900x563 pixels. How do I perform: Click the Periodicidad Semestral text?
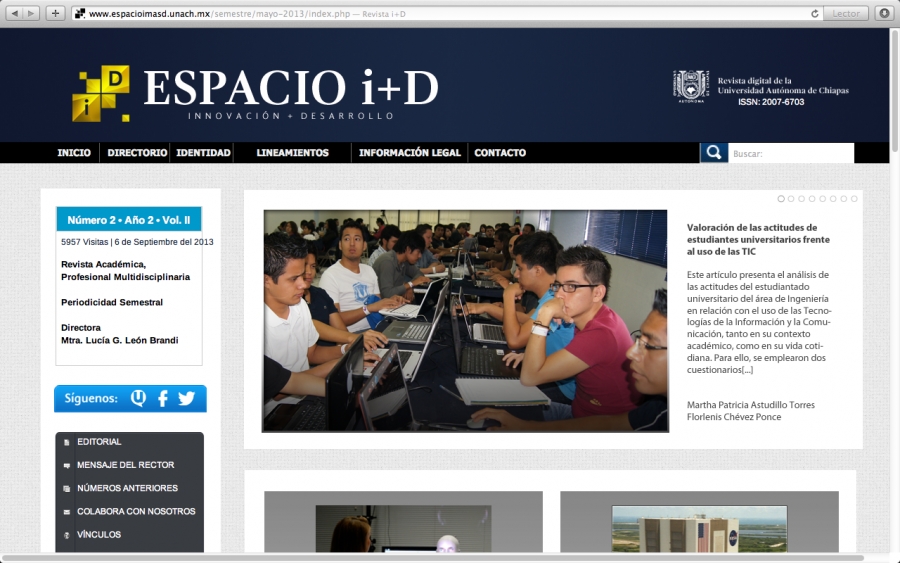tap(112, 302)
